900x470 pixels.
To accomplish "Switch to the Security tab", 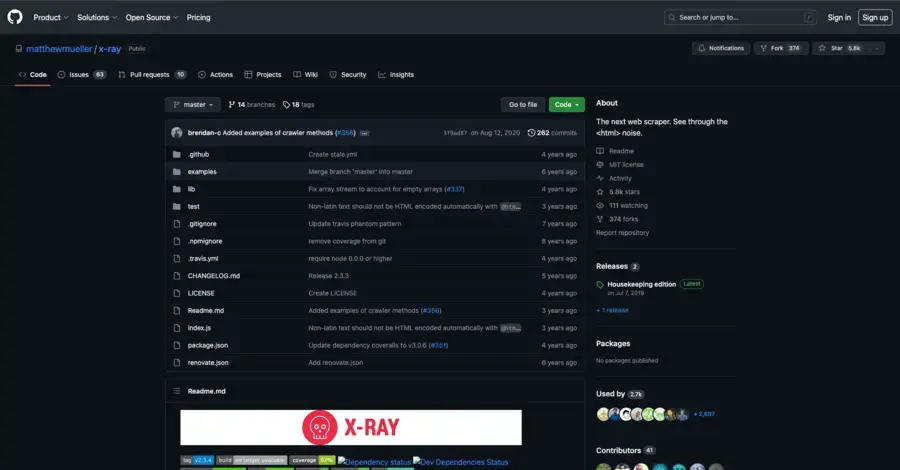I will click(x=348, y=75).
